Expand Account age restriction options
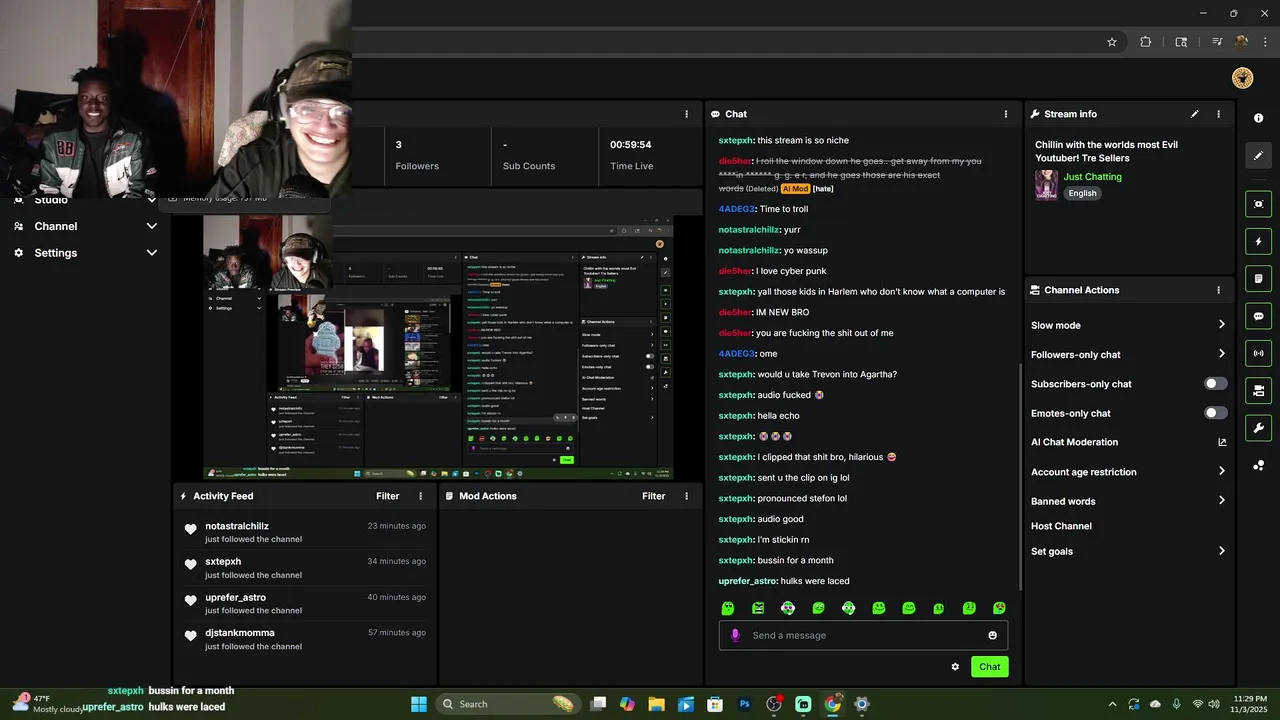Screen dimensions: 1280x720 (x=1222, y=471)
